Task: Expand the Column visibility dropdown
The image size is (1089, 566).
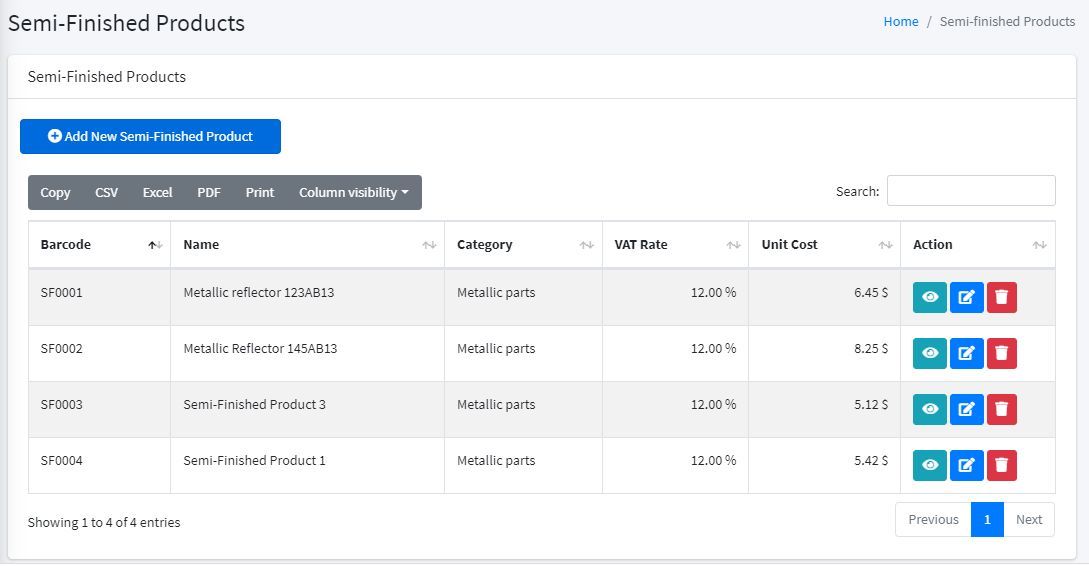Action: [x=353, y=193]
